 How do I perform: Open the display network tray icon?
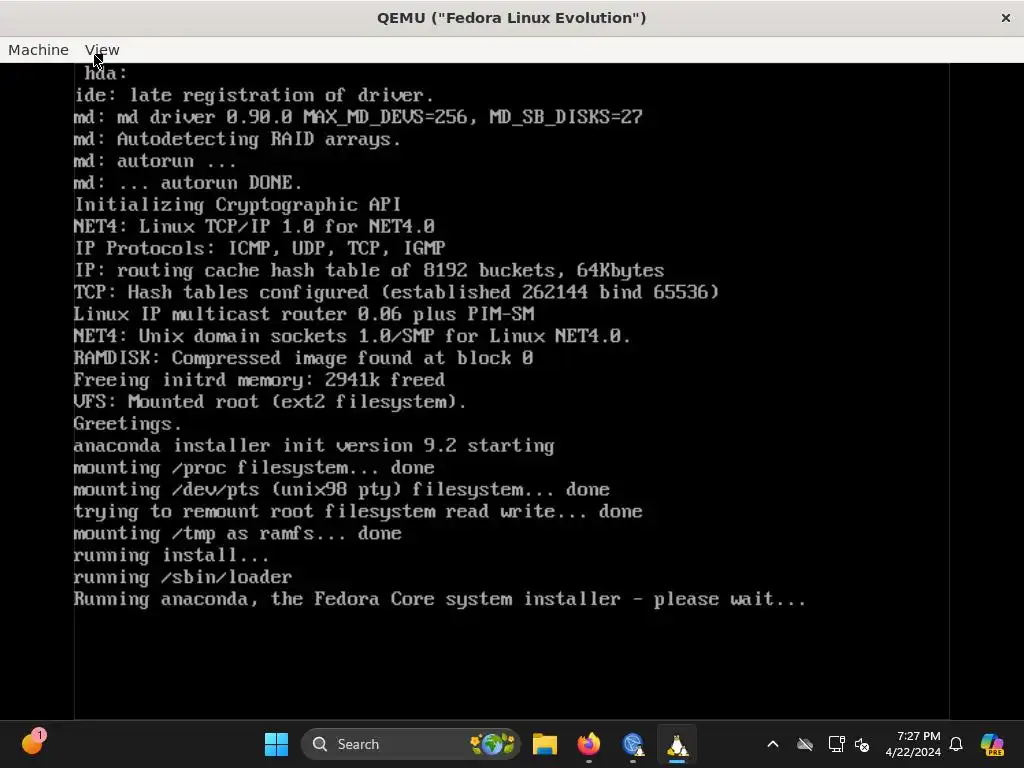(x=836, y=744)
